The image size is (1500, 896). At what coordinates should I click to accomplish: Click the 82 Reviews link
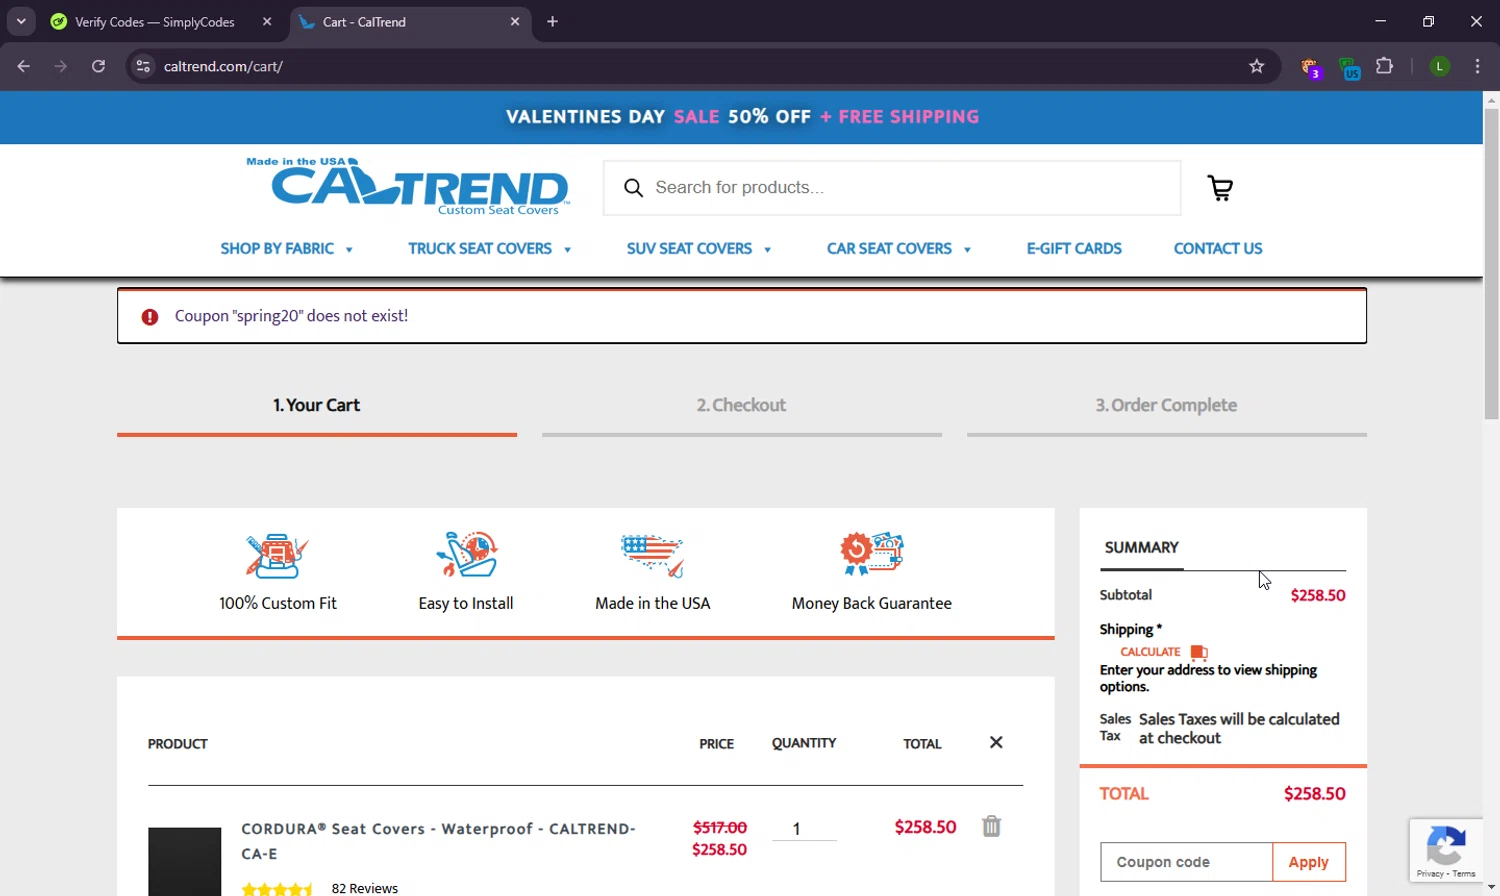pos(365,888)
